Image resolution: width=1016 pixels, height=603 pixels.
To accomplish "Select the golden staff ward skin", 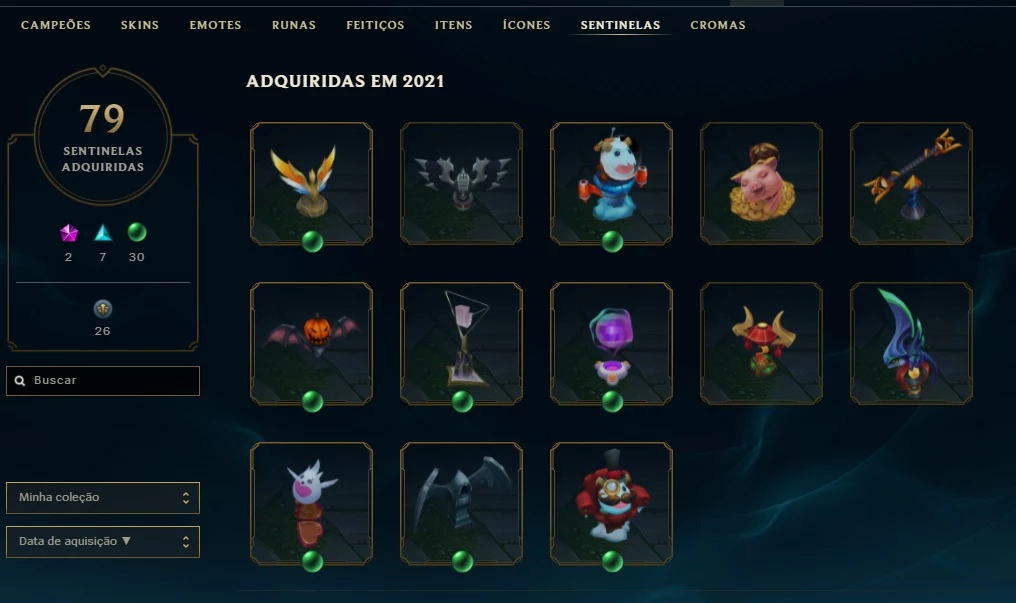I will (x=911, y=183).
